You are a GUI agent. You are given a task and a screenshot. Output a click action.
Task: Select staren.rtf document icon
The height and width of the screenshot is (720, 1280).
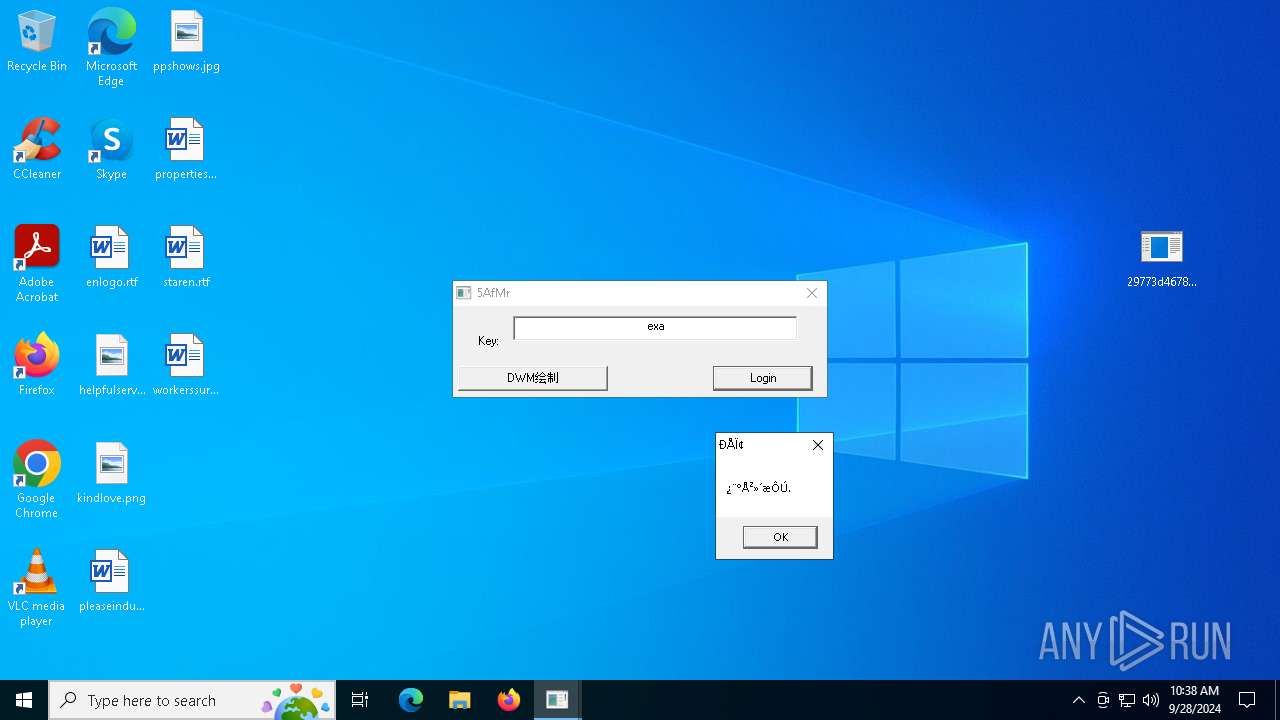pyautogui.click(x=186, y=258)
